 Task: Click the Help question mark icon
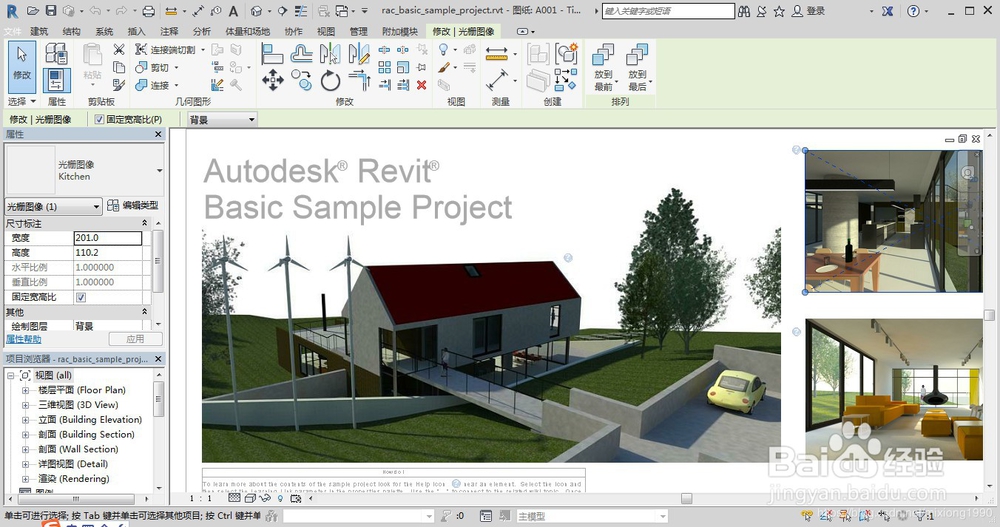pos(913,11)
